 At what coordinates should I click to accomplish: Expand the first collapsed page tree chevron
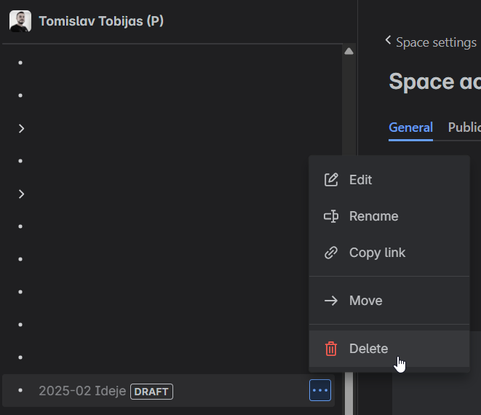click(x=21, y=128)
